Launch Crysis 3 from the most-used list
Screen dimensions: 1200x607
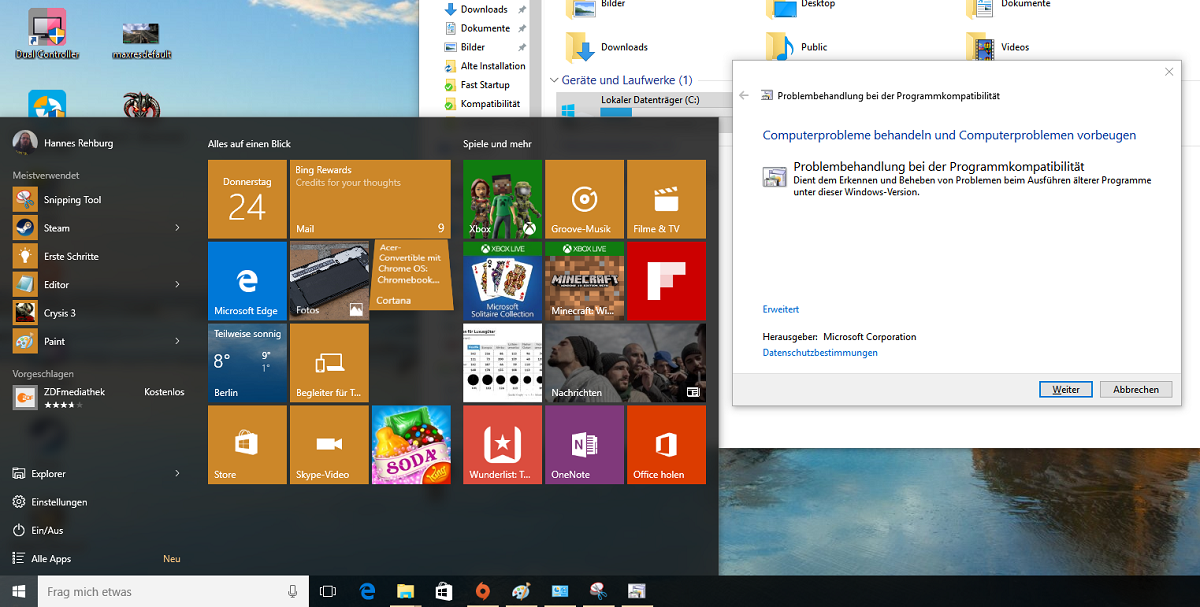[x=98, y=313]
